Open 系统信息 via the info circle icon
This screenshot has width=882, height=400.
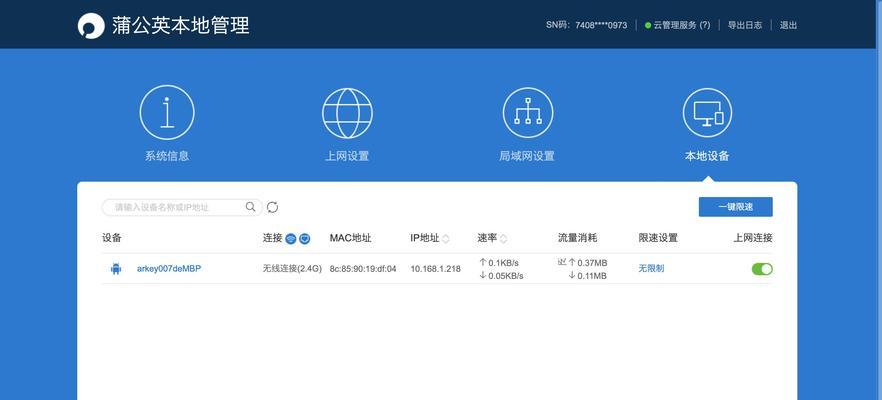(167, 113)
